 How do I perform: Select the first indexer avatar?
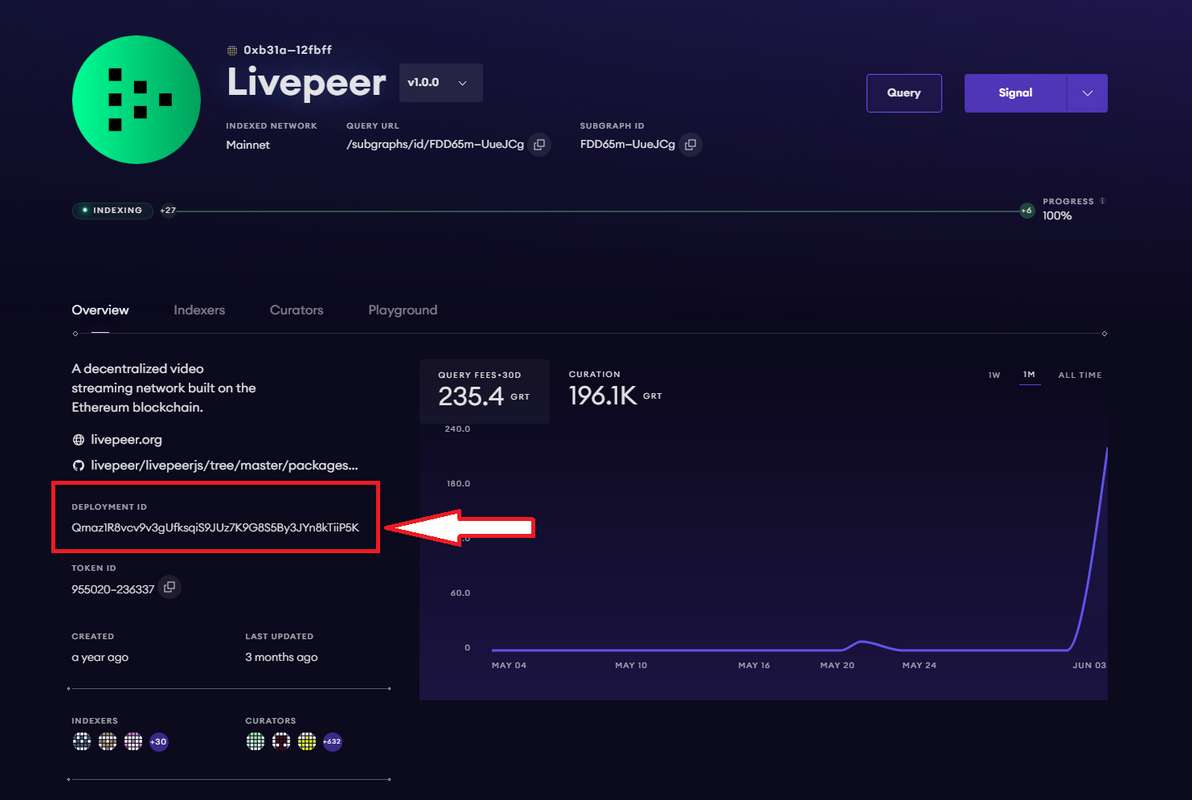point(81,741)
